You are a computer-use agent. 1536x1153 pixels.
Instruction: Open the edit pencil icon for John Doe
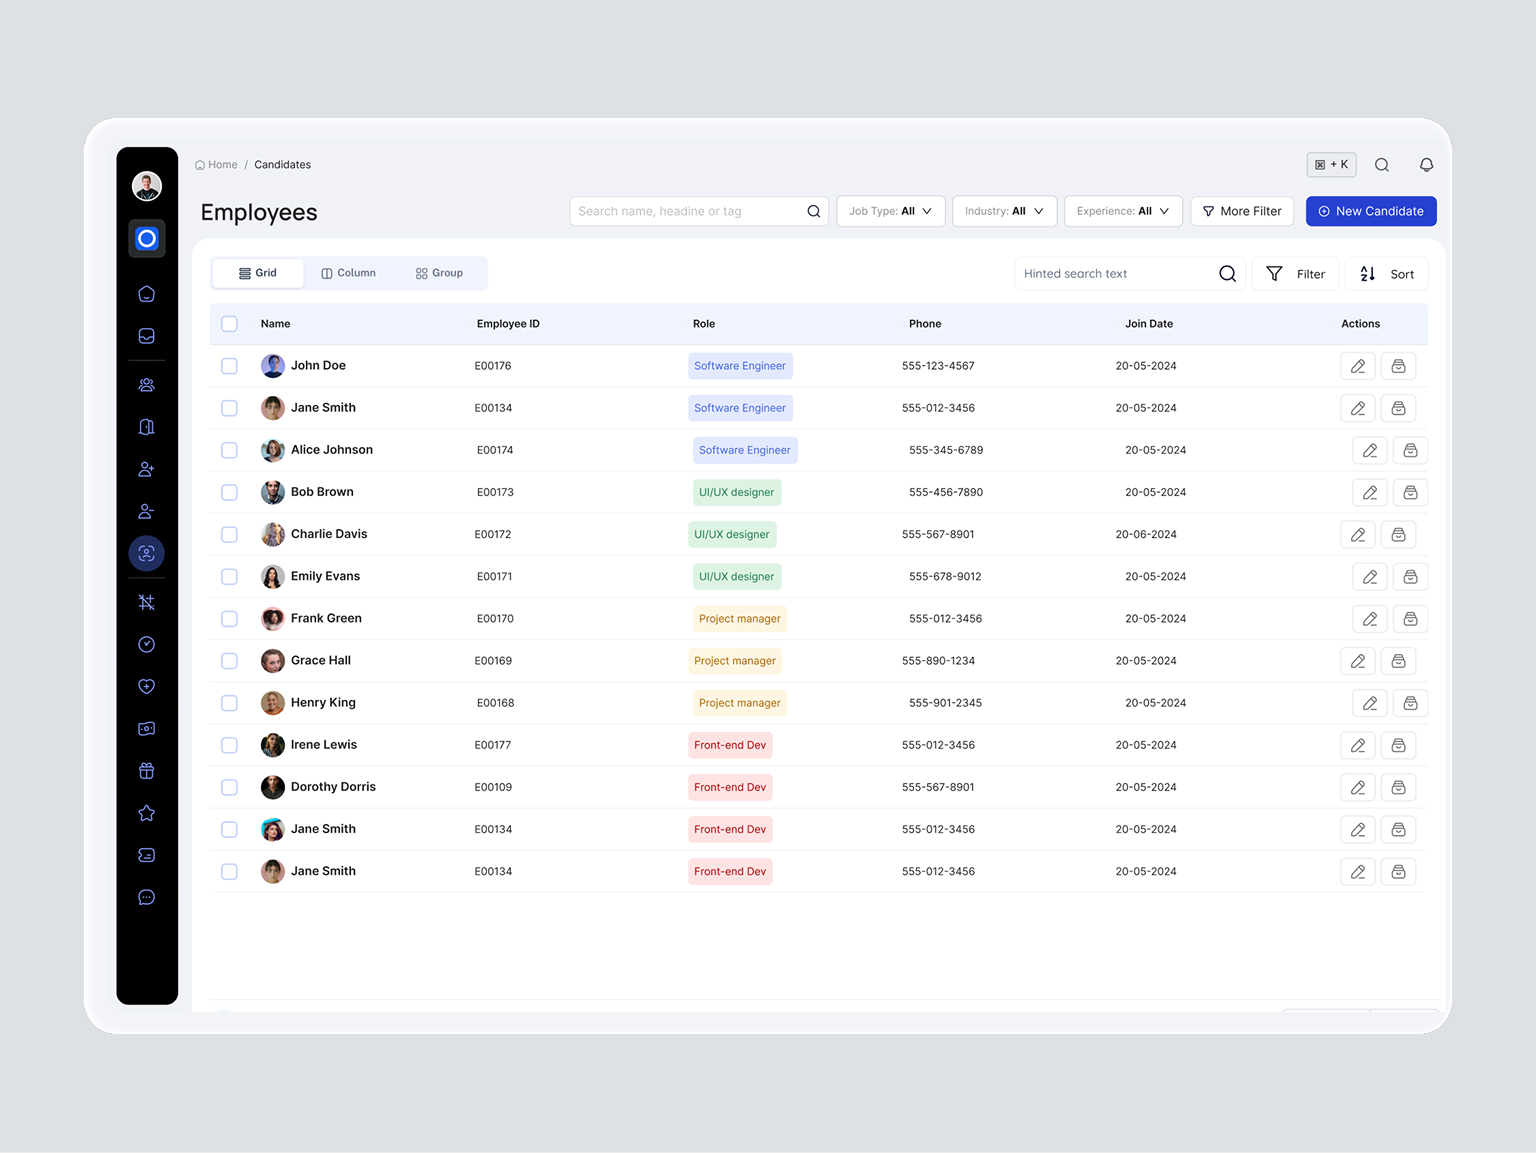(1357, 366)
